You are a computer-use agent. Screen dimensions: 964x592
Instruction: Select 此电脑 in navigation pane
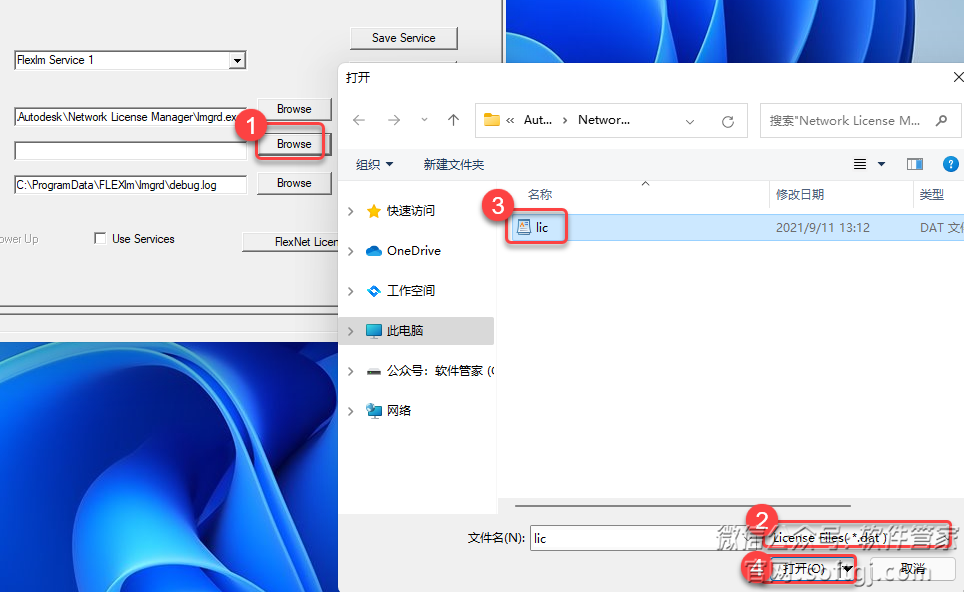[404, 331]
